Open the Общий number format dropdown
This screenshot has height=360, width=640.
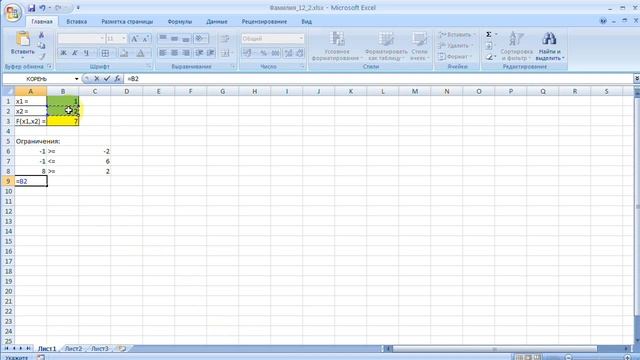pyautogui.click(x=301, y=39)
